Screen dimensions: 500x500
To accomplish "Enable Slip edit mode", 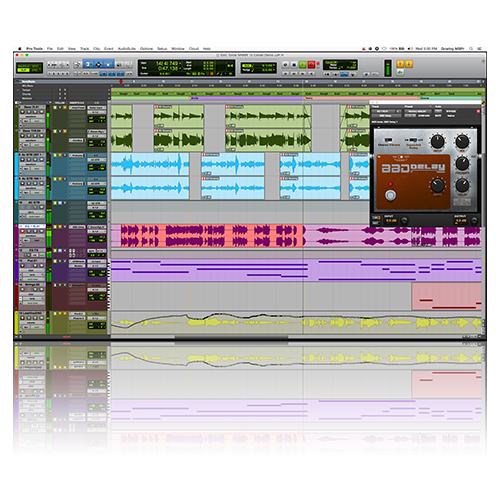I will pos(23,70).
